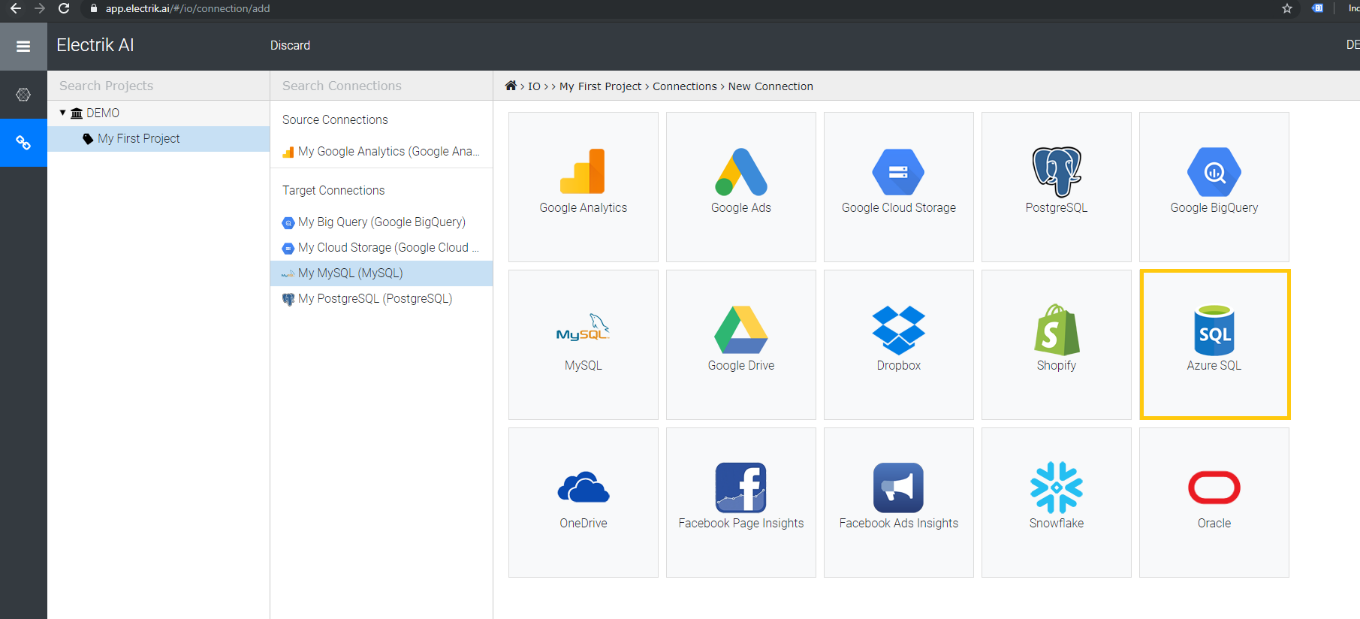Open My Big Query target connection

tap(381, 222)
